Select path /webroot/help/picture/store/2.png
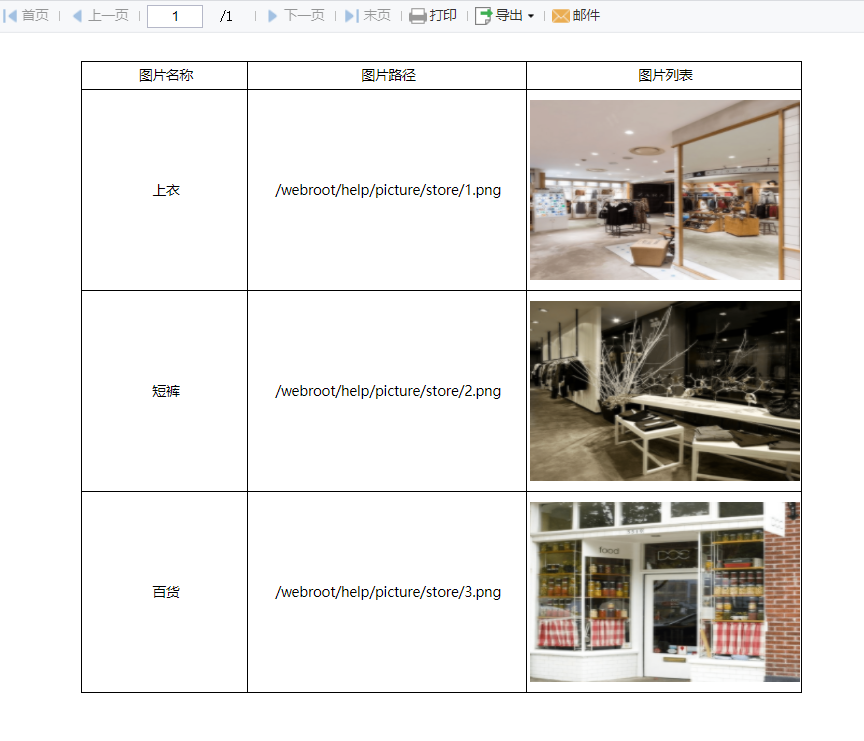Image resolution: width=864 pixels, height=741 pixels. [x=388, y=391]
